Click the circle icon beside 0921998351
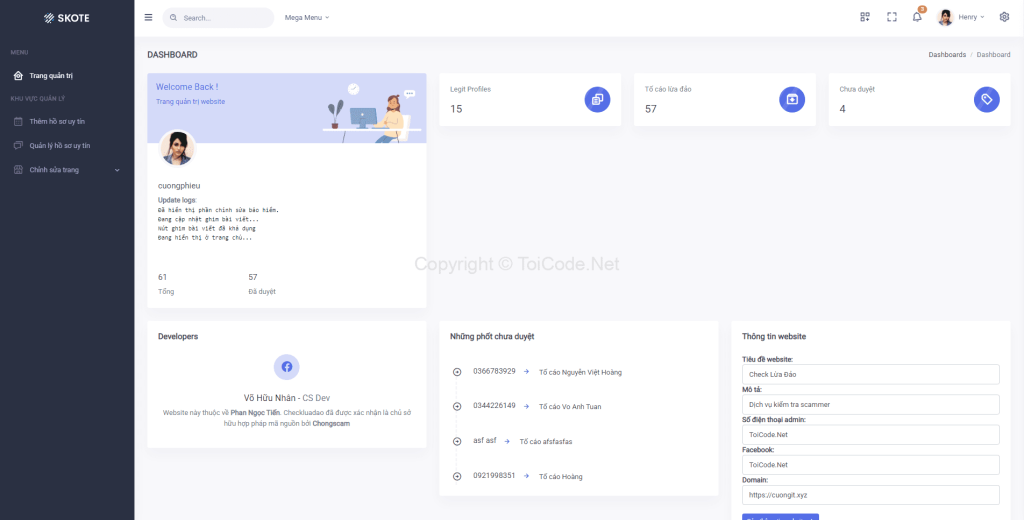The height and width of the screenshot is (520, 1024). coord(457,476)
